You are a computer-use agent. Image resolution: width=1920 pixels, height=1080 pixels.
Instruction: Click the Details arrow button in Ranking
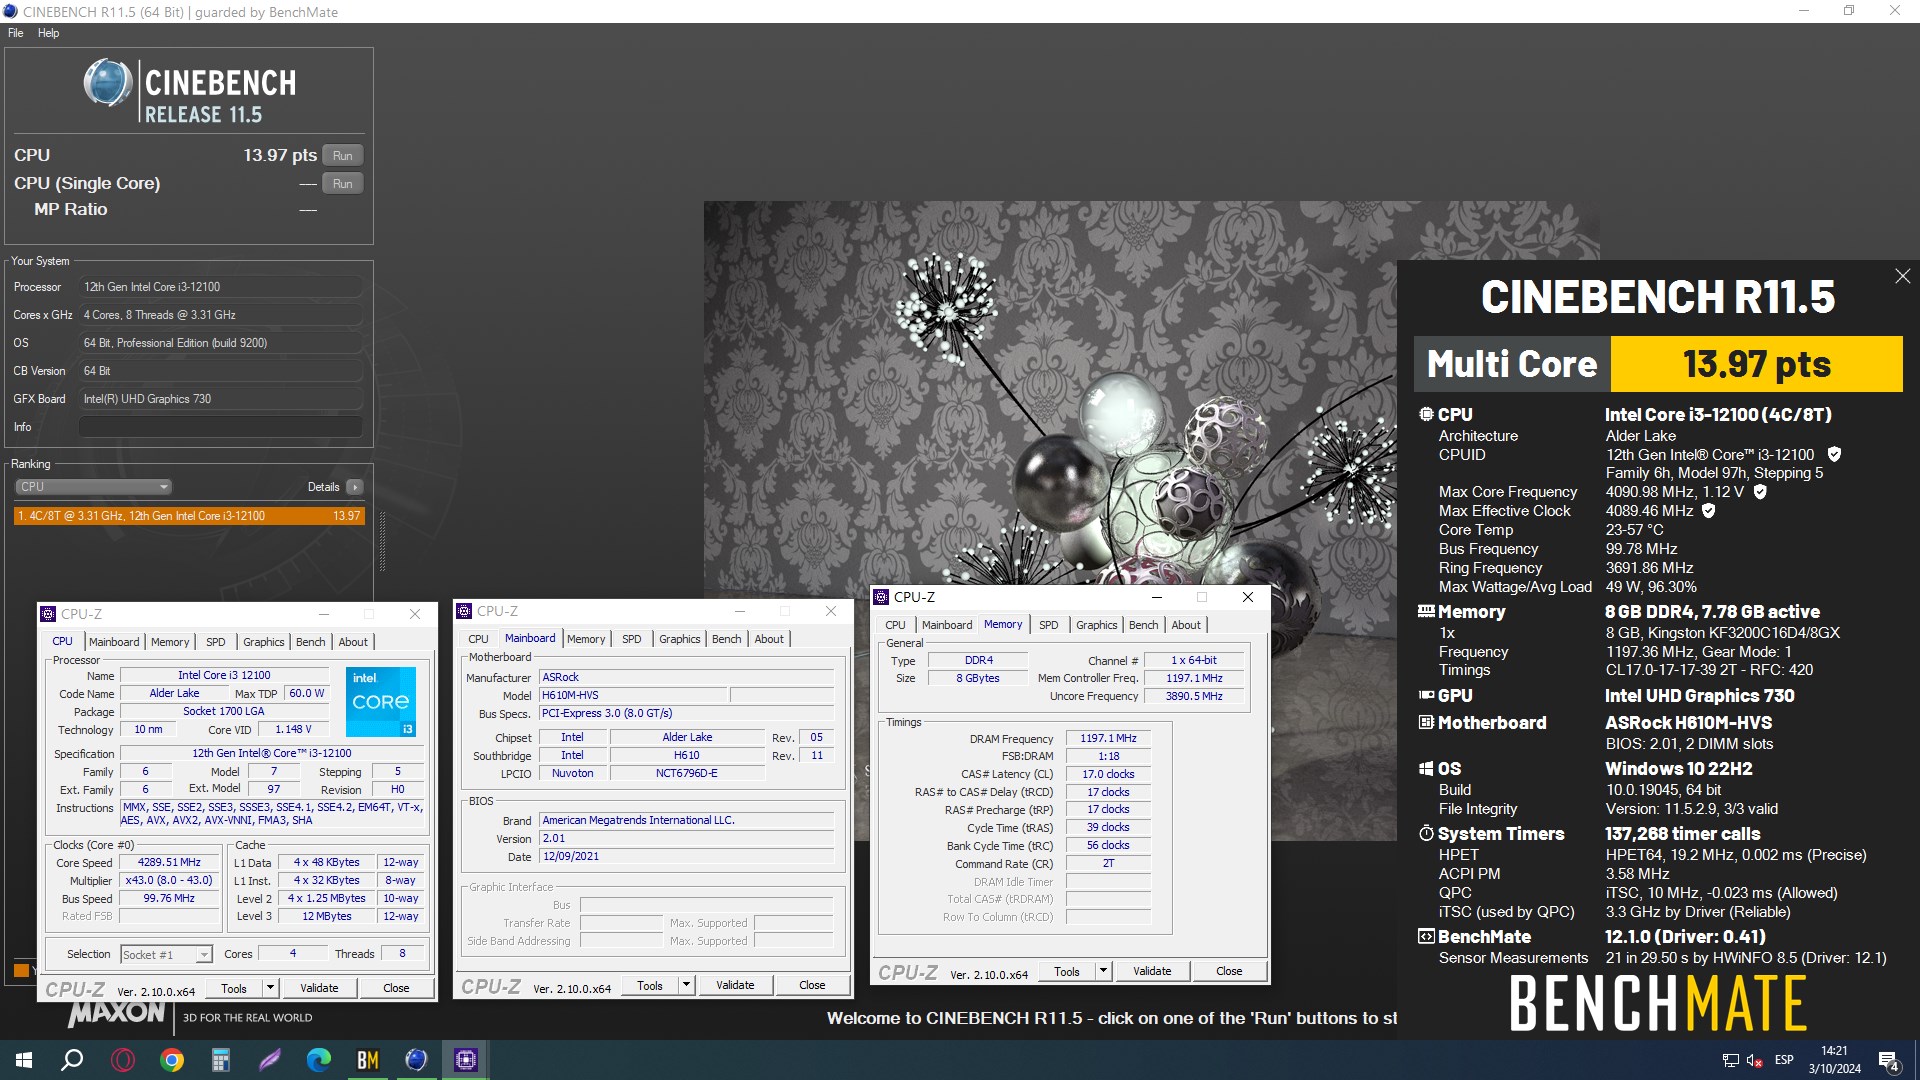tap(354, 487)
